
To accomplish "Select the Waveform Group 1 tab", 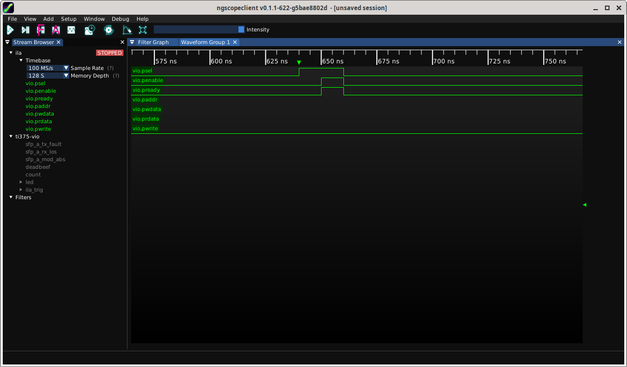I will click(x=205, y=42).
